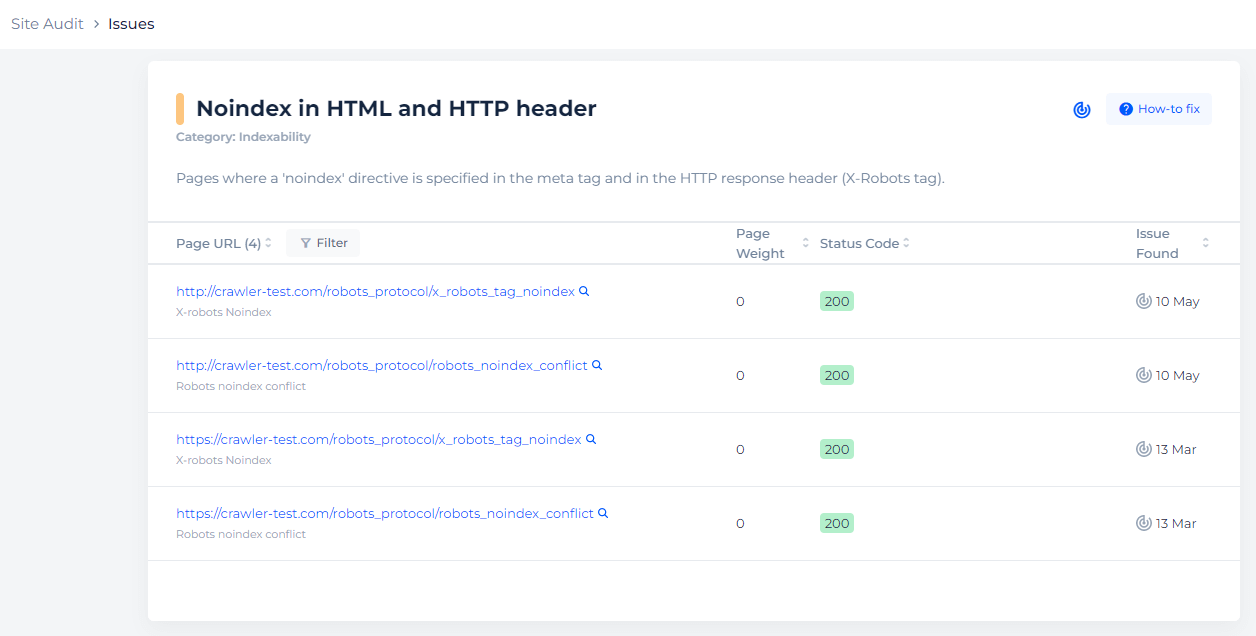The width and height of the screenshot is (1256, 636).
Task: Inspect https x_robots_tag_noindex via magnifier icon
Action: [591, 439]
